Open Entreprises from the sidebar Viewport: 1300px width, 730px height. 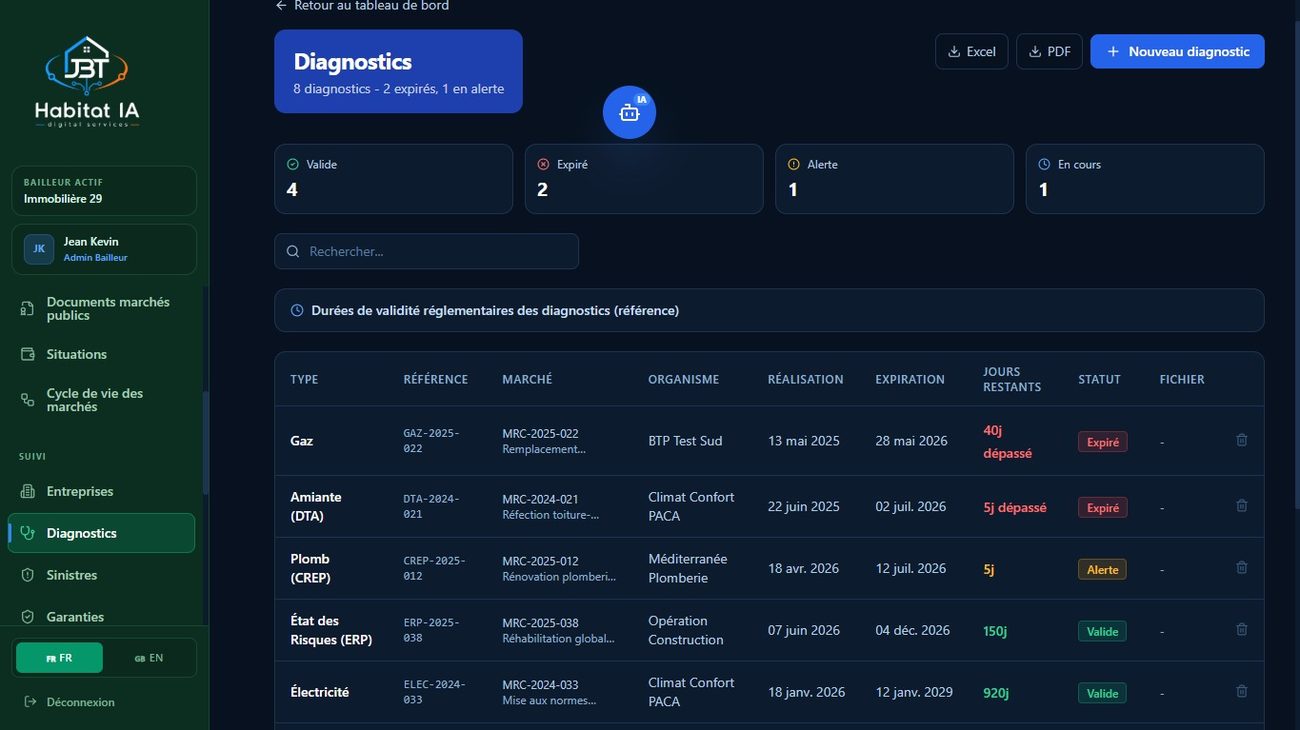(x=104, y=491)
